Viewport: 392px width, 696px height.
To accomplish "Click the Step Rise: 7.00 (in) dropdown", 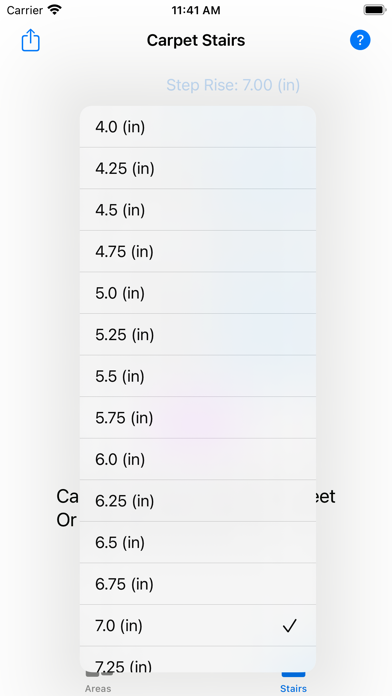I will [233, 85].
